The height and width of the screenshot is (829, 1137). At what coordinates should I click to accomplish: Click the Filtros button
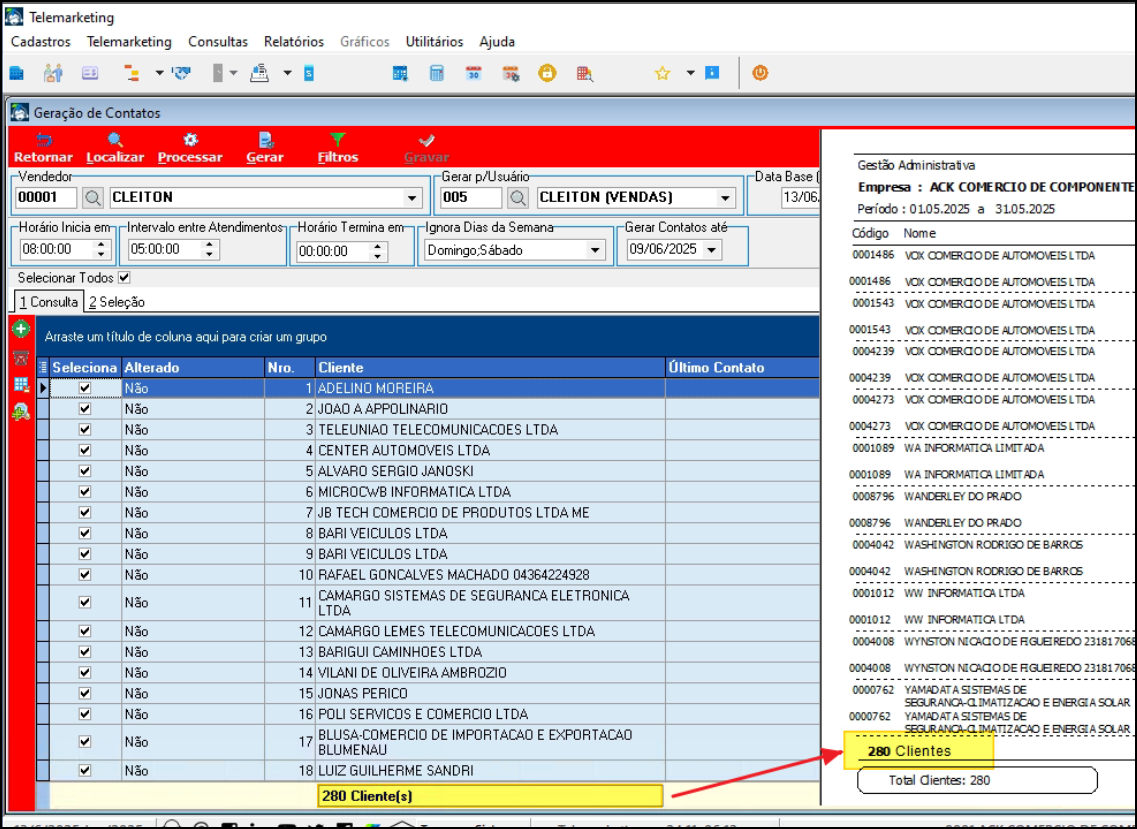pos(338,148)
